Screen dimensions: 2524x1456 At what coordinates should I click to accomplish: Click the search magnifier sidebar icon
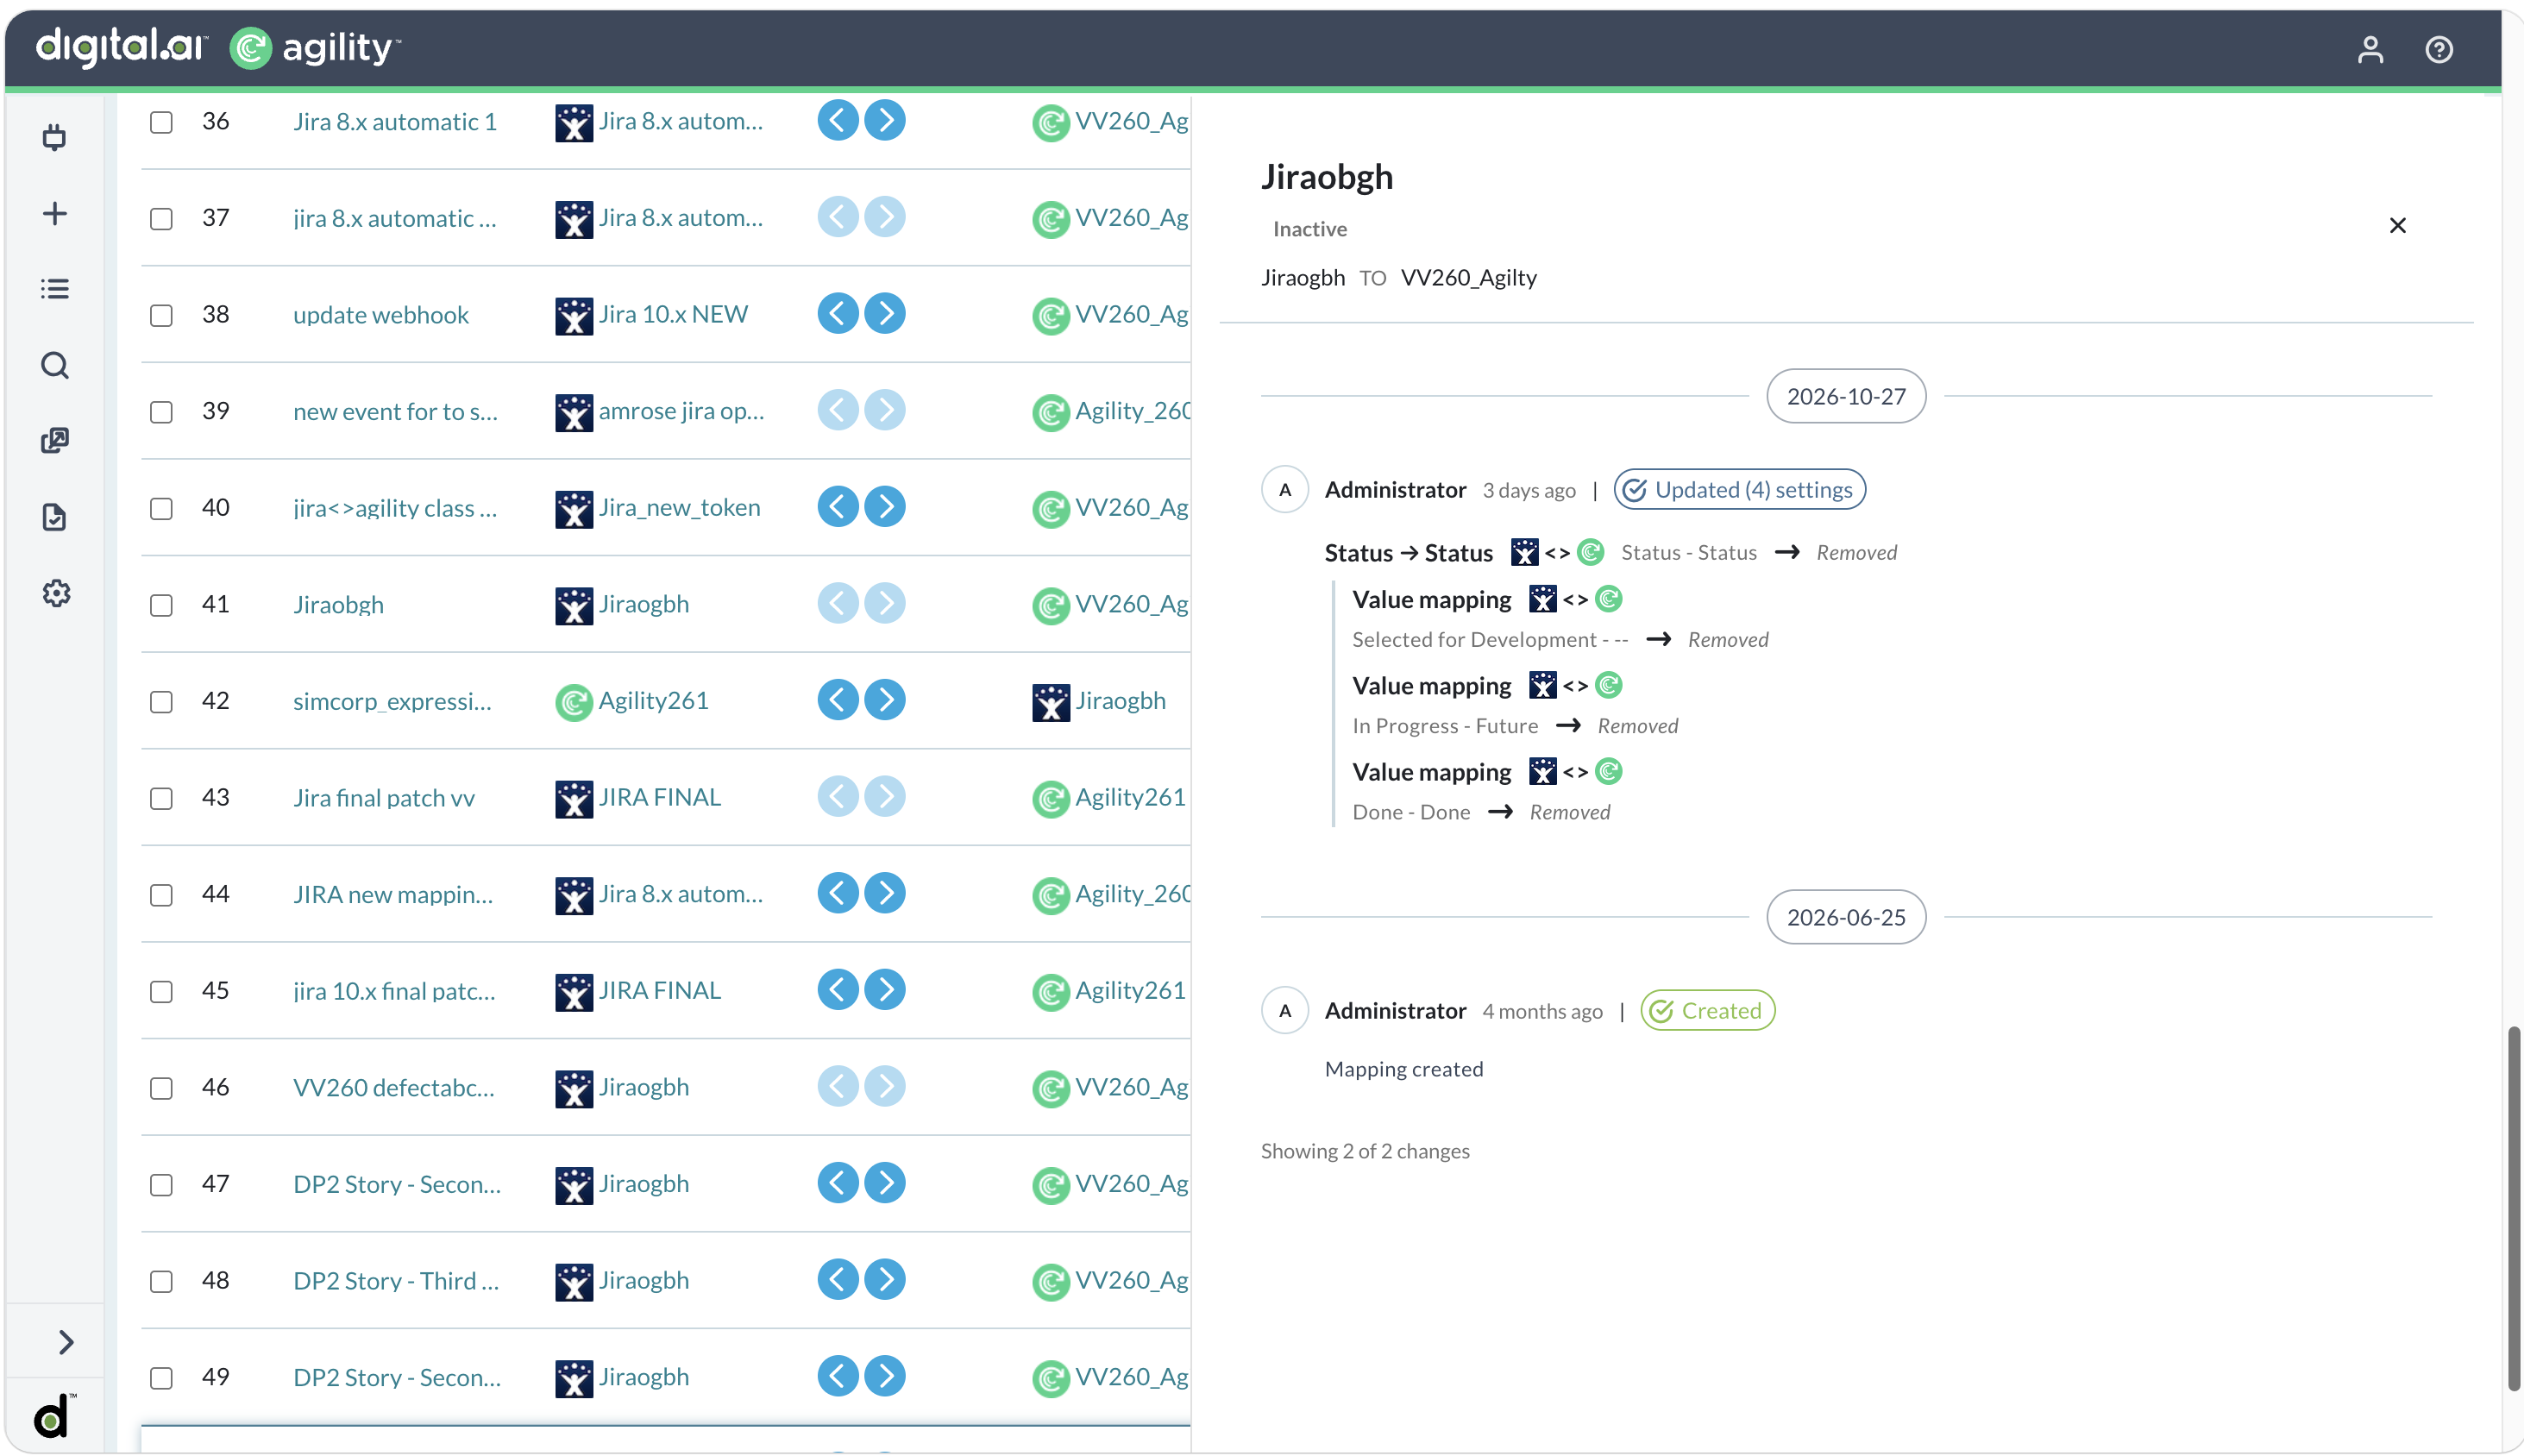[55, 365]
